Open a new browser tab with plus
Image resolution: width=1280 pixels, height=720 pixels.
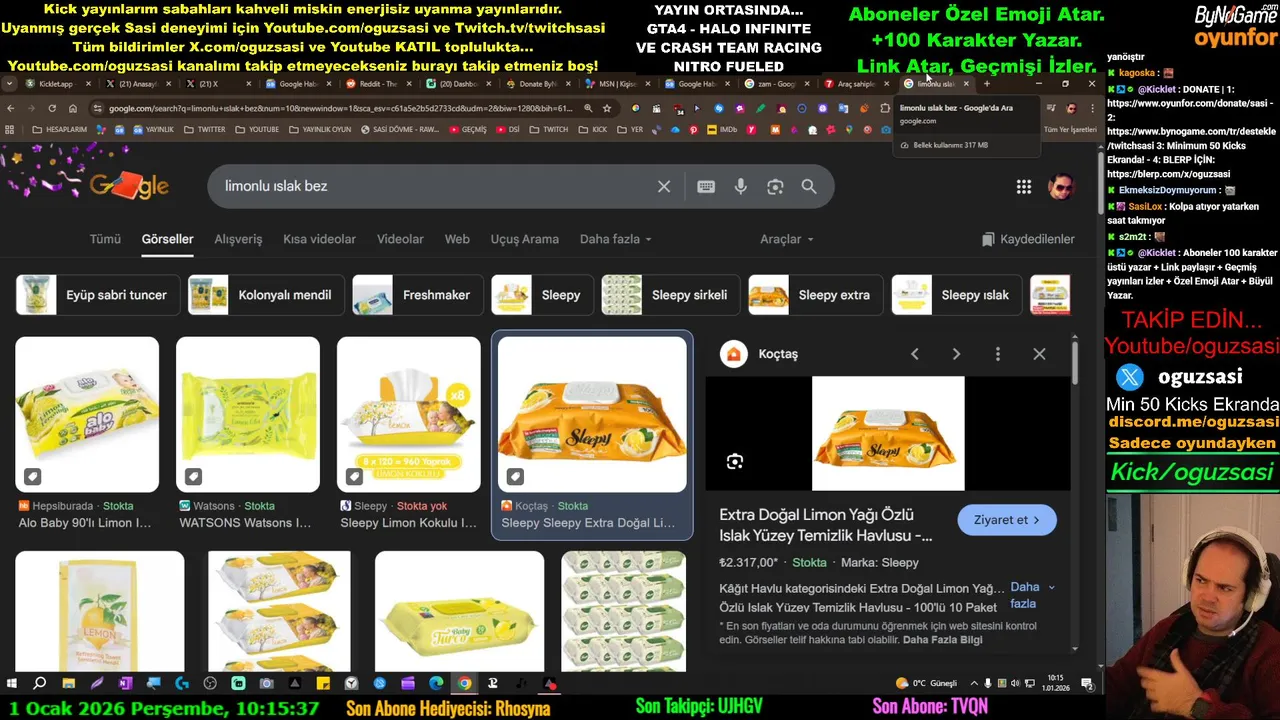tap(986, 84)
